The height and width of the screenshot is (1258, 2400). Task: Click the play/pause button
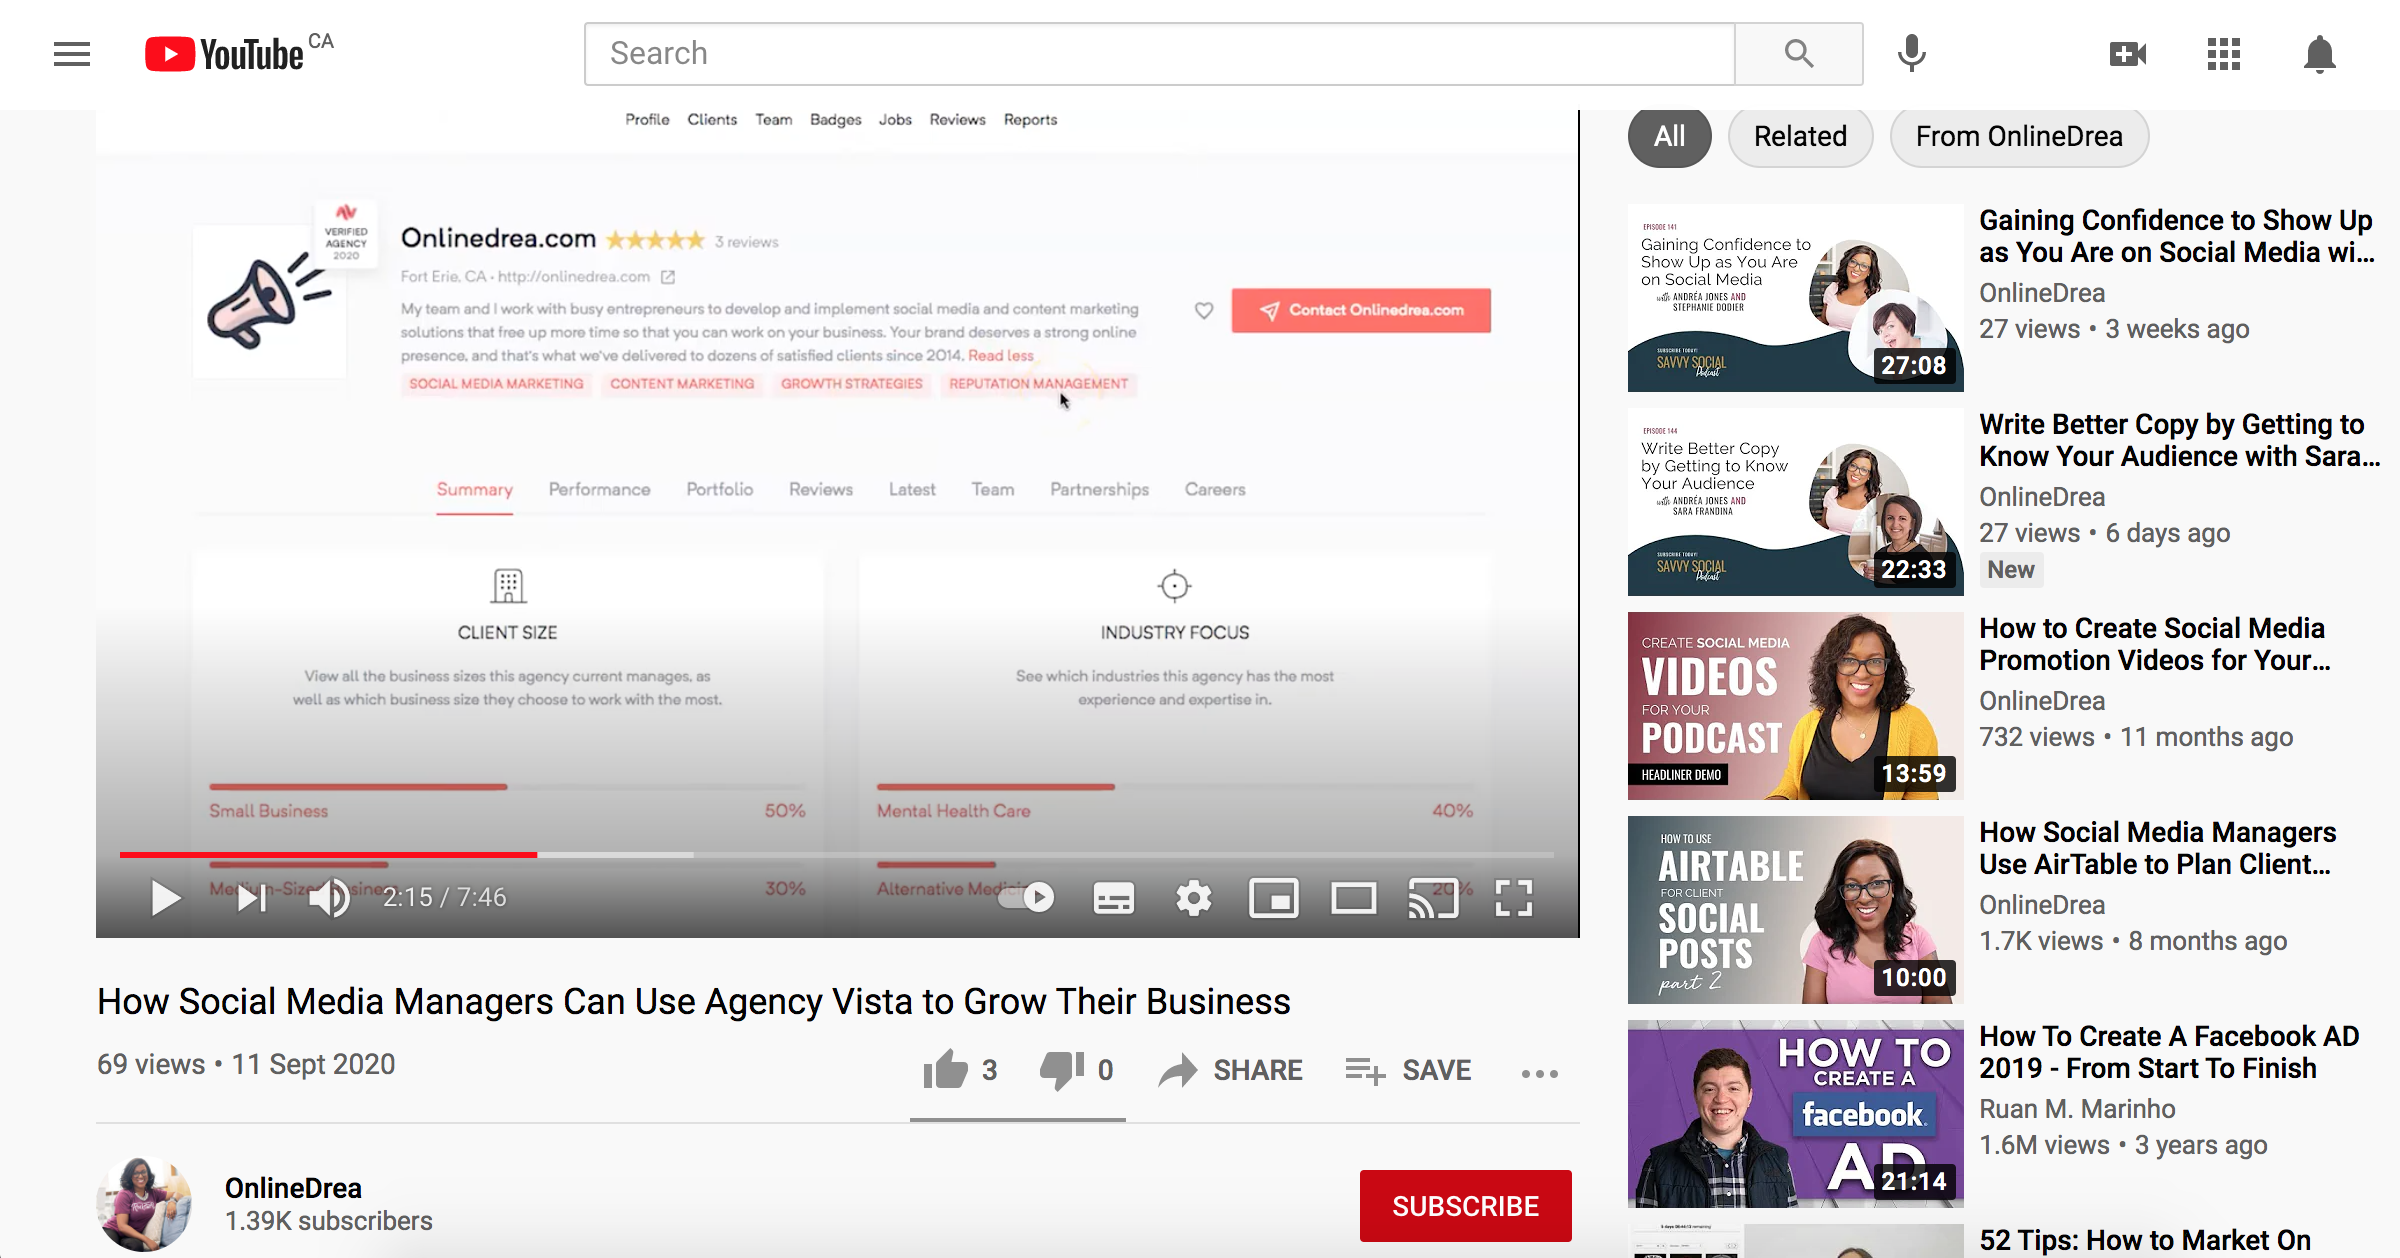pos(160,896)
